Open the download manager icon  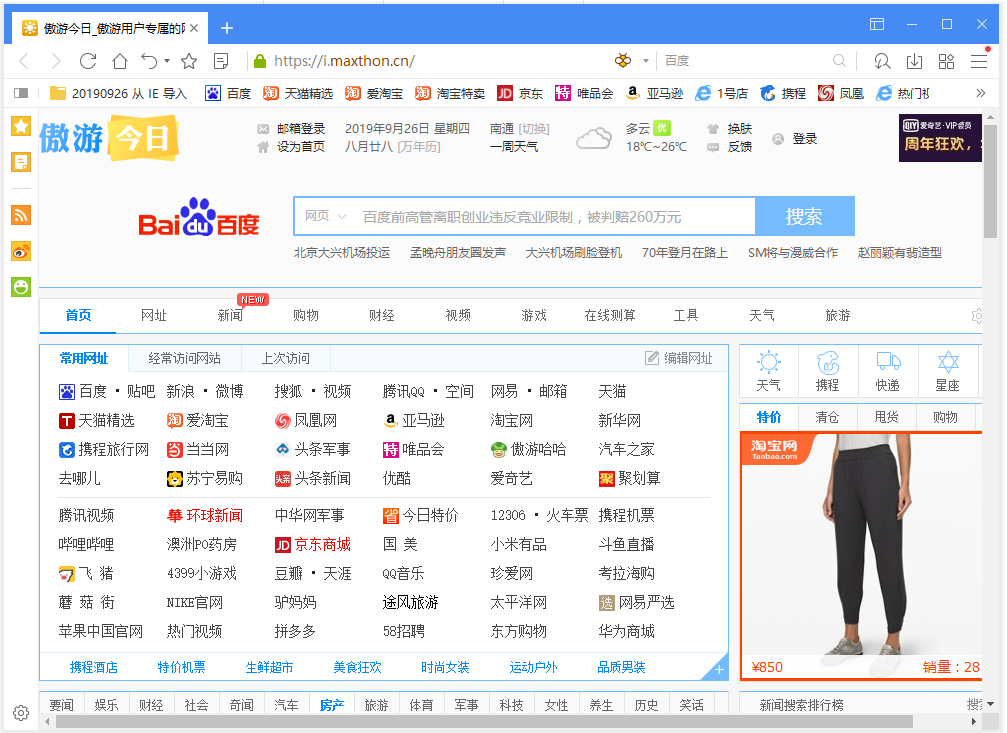coord(913,60)
